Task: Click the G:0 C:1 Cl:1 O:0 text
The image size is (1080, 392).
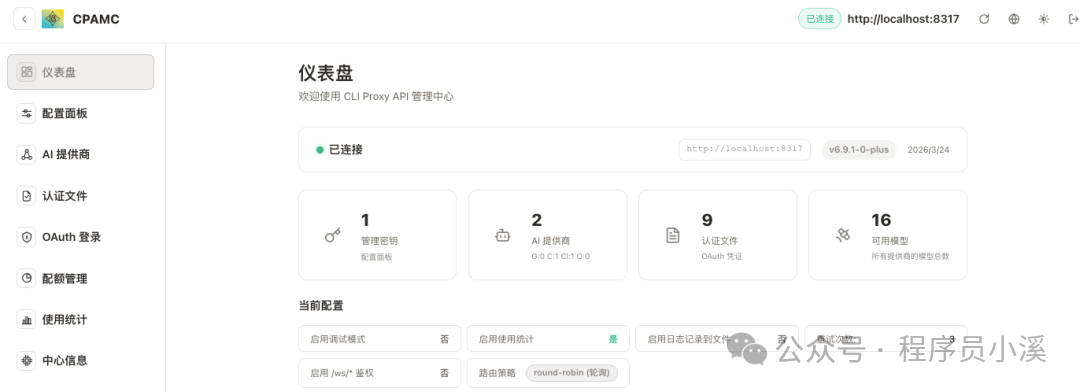Action: click(x=561, y=256)
